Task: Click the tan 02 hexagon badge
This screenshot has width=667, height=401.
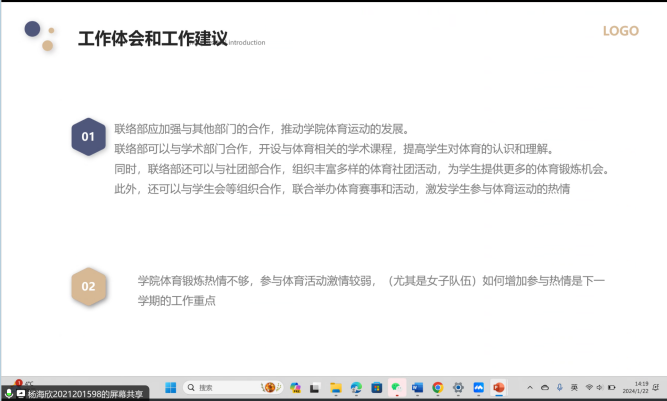Action: (88, 287)
